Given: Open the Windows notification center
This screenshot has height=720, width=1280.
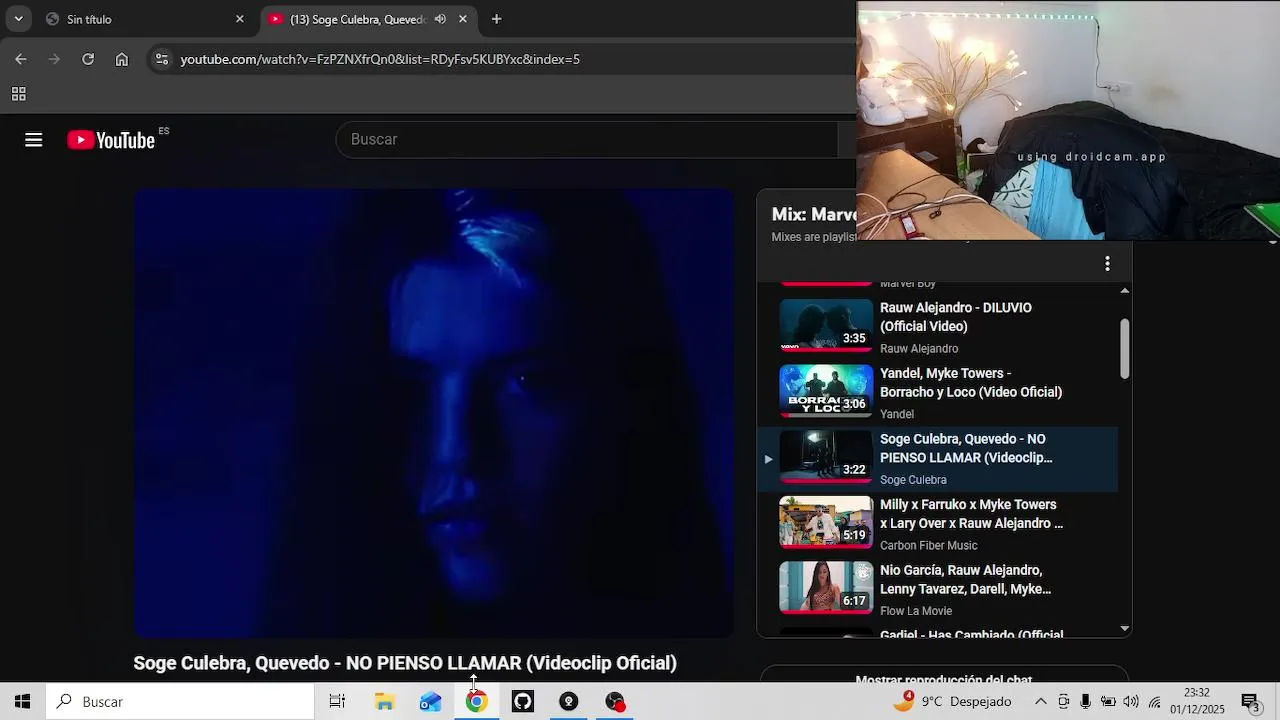Looking at the screenshot, I should pyautogui.click(x=1250, y=702).
